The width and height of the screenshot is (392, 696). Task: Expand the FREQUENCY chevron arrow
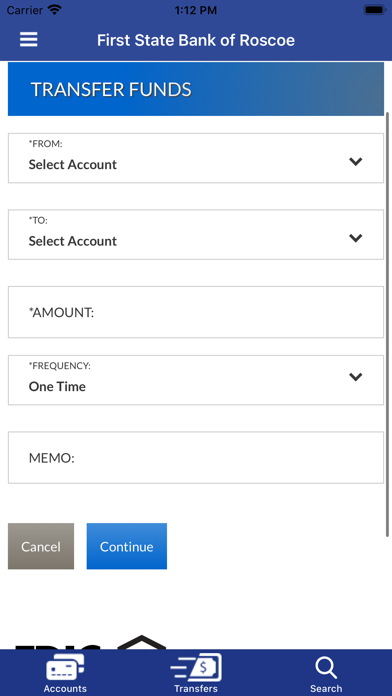coord(356,377)
